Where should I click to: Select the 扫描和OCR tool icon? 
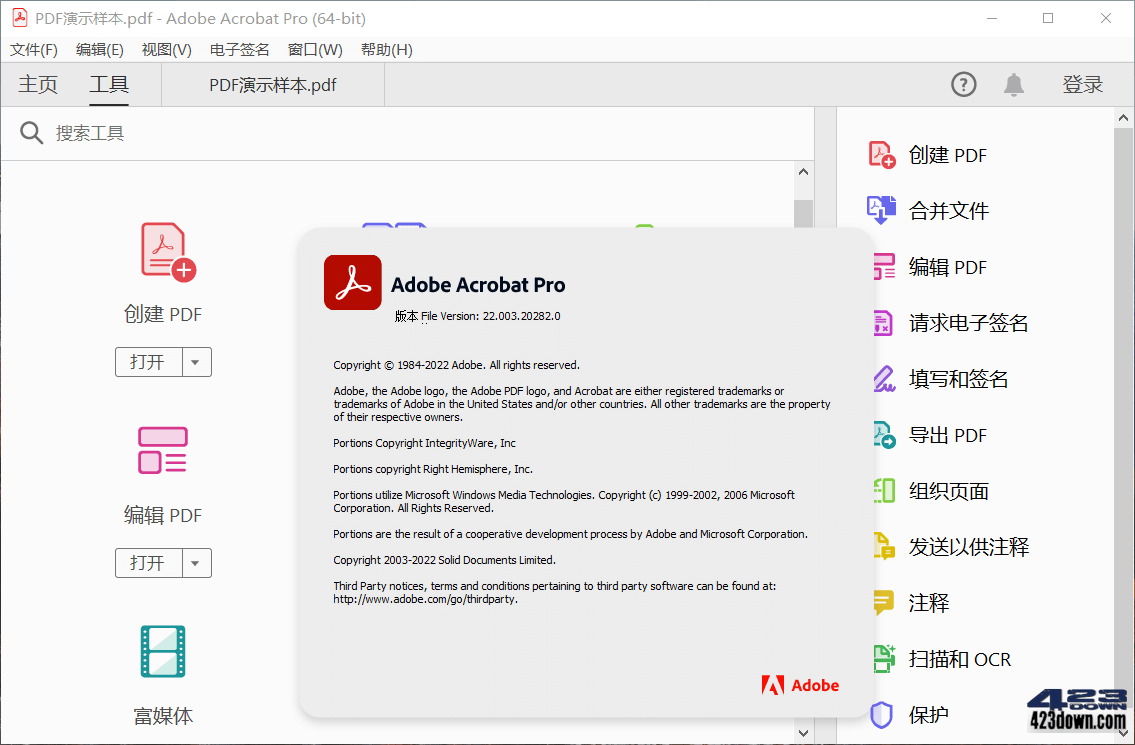pyautogui.click(x=881, y=658)
